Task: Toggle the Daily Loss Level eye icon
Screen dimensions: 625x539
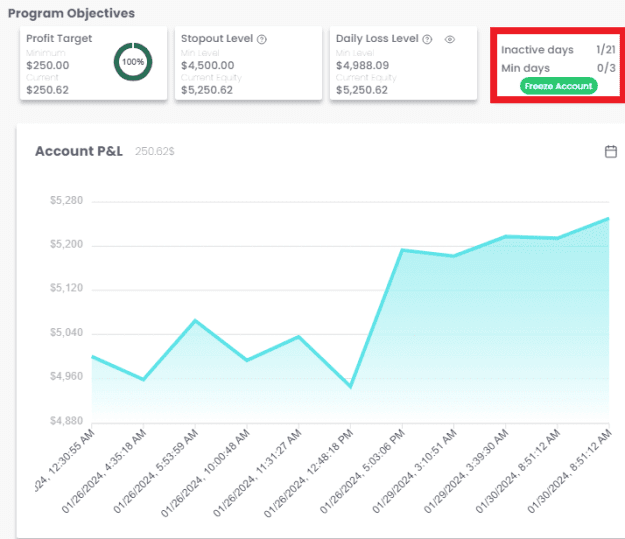Action: [x=450, y=39]
